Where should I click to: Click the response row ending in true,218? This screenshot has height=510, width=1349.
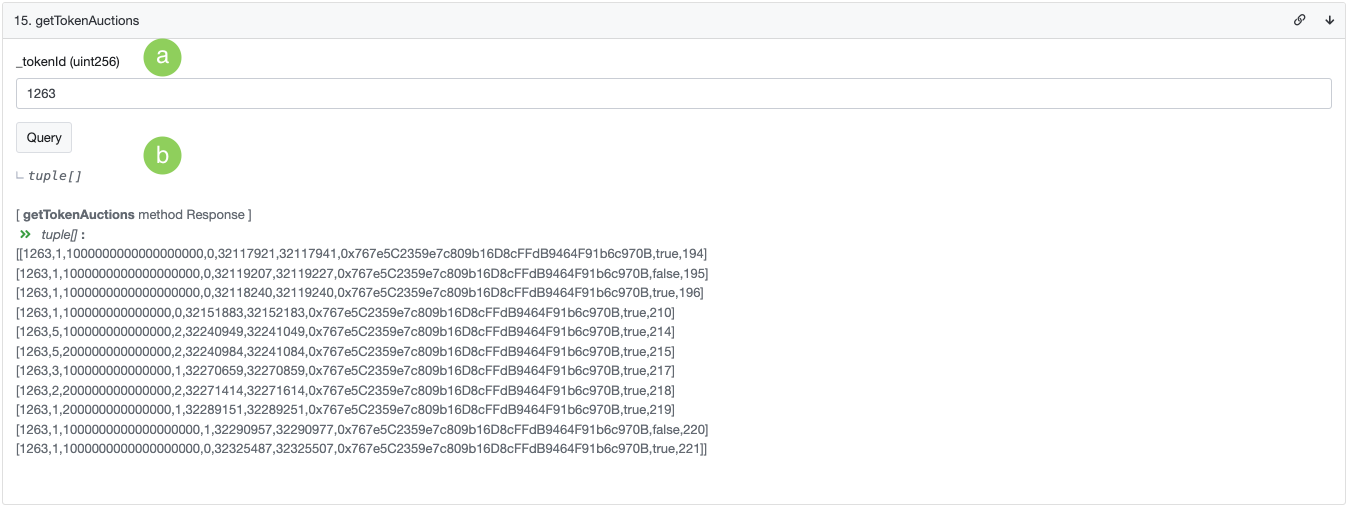(x=346, y=390)
